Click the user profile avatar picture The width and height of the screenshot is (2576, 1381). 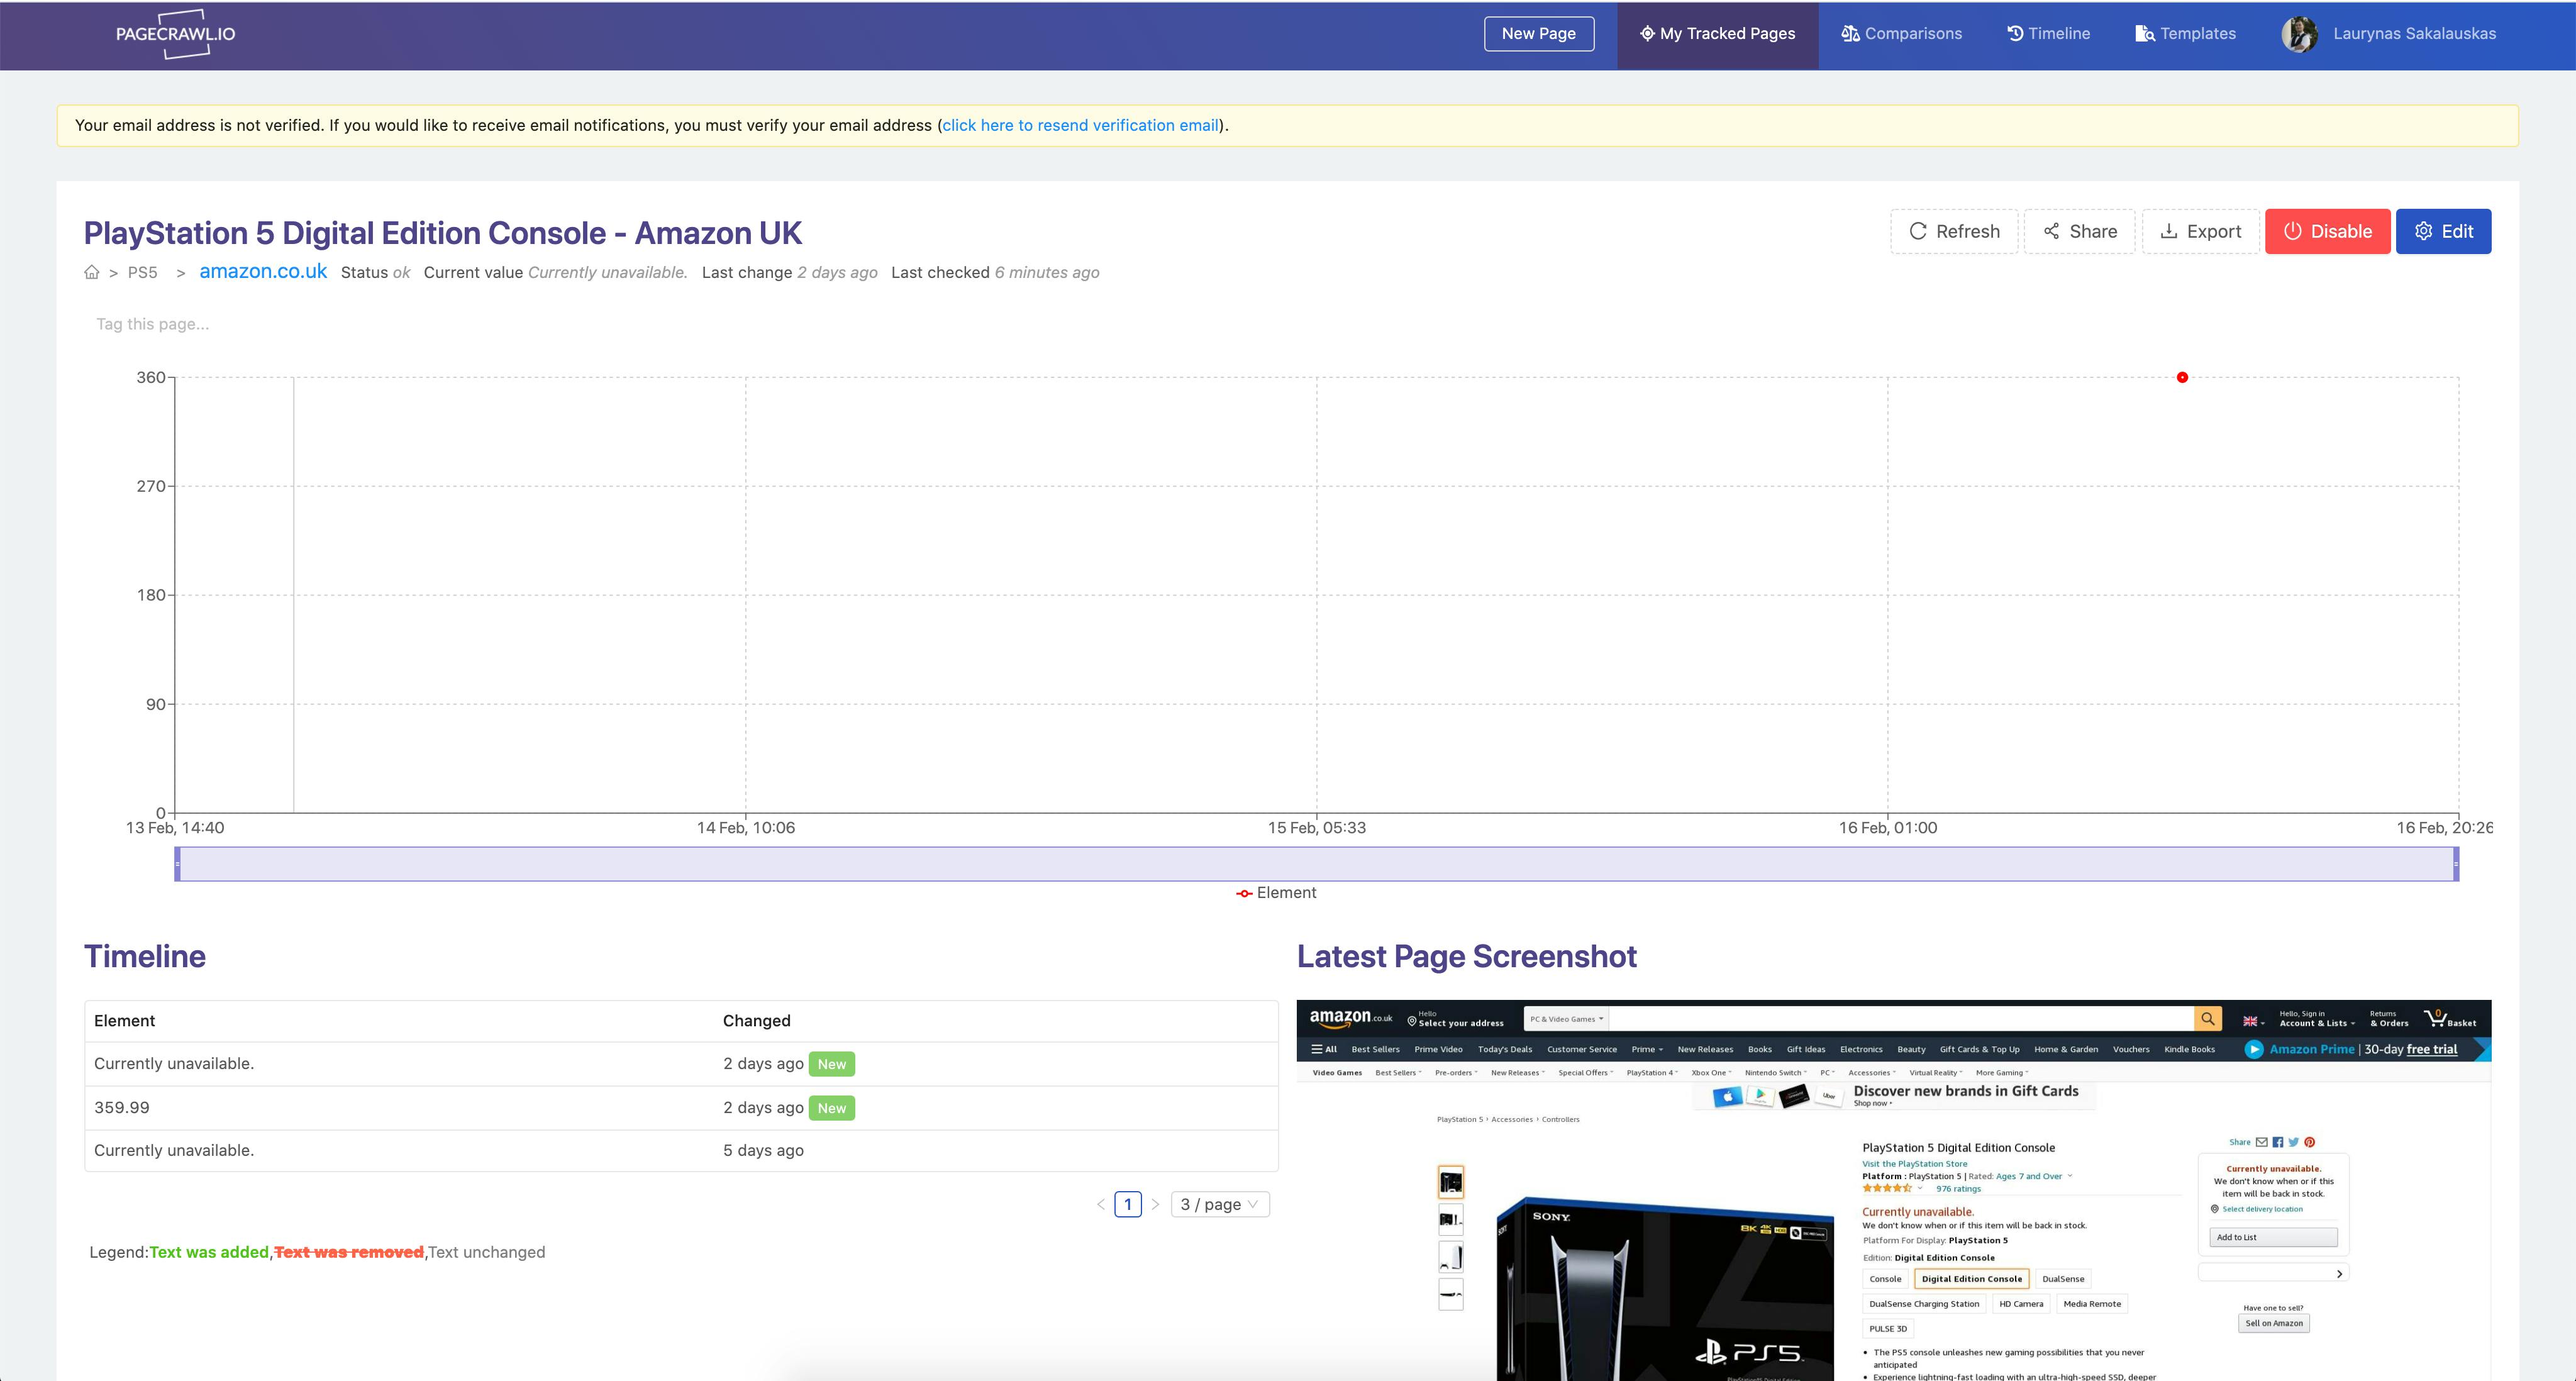click(x=2299, y=34)
